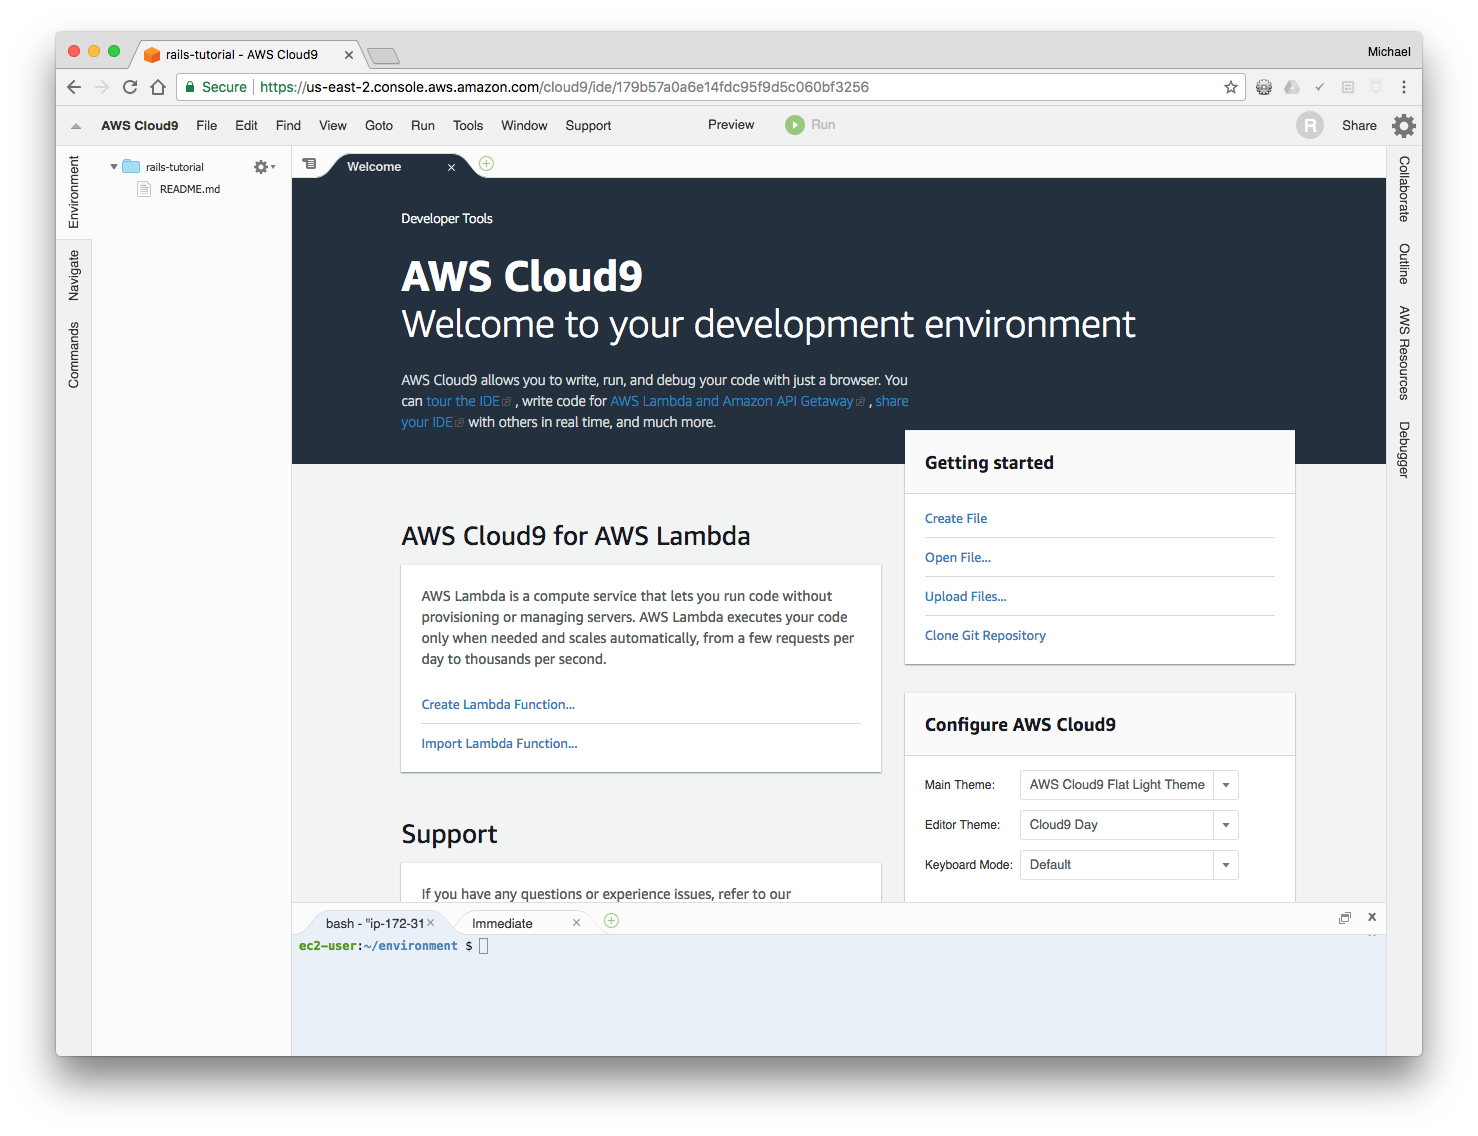Click Import Lambda Function... link
The height and width of the screenshot is (1136, 1478).
(x=499, y=744)
